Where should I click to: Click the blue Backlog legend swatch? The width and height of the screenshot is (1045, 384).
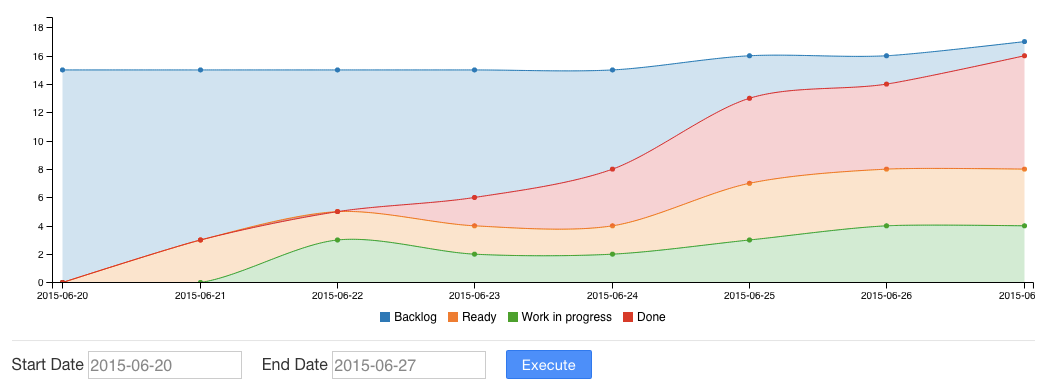point(385,317)
